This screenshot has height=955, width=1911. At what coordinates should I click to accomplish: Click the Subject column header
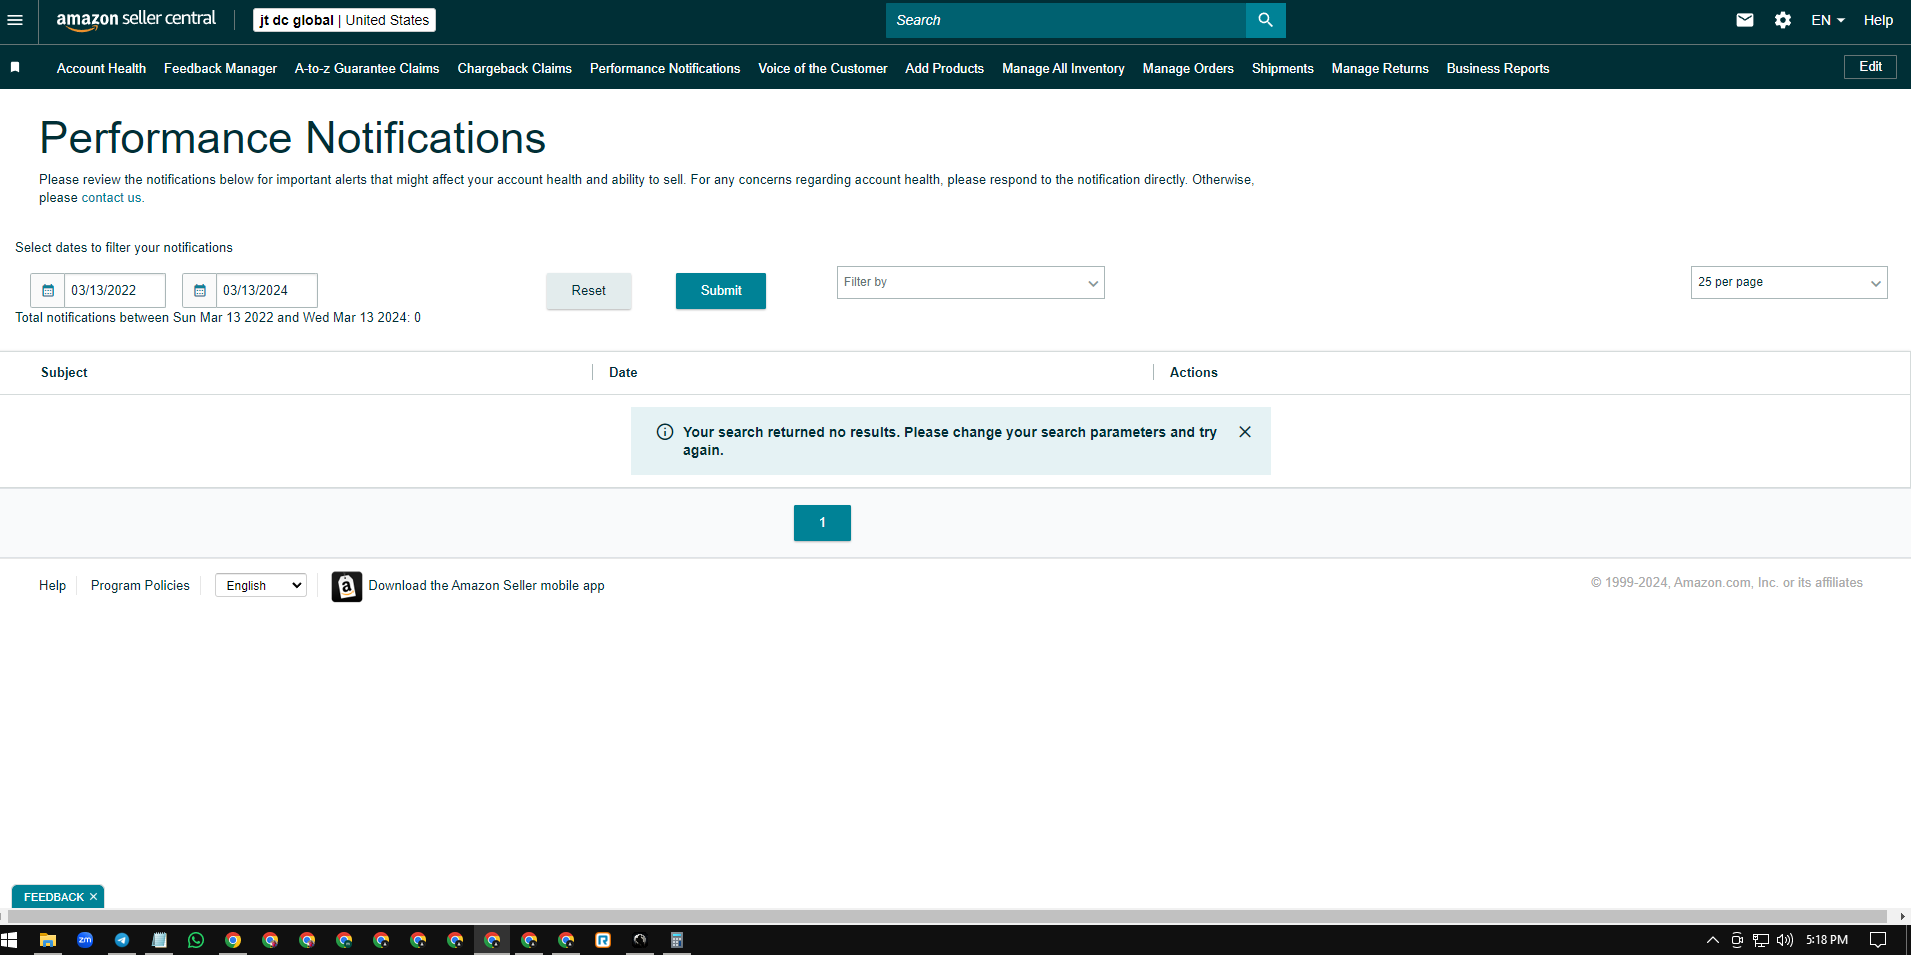coord(64,372)
